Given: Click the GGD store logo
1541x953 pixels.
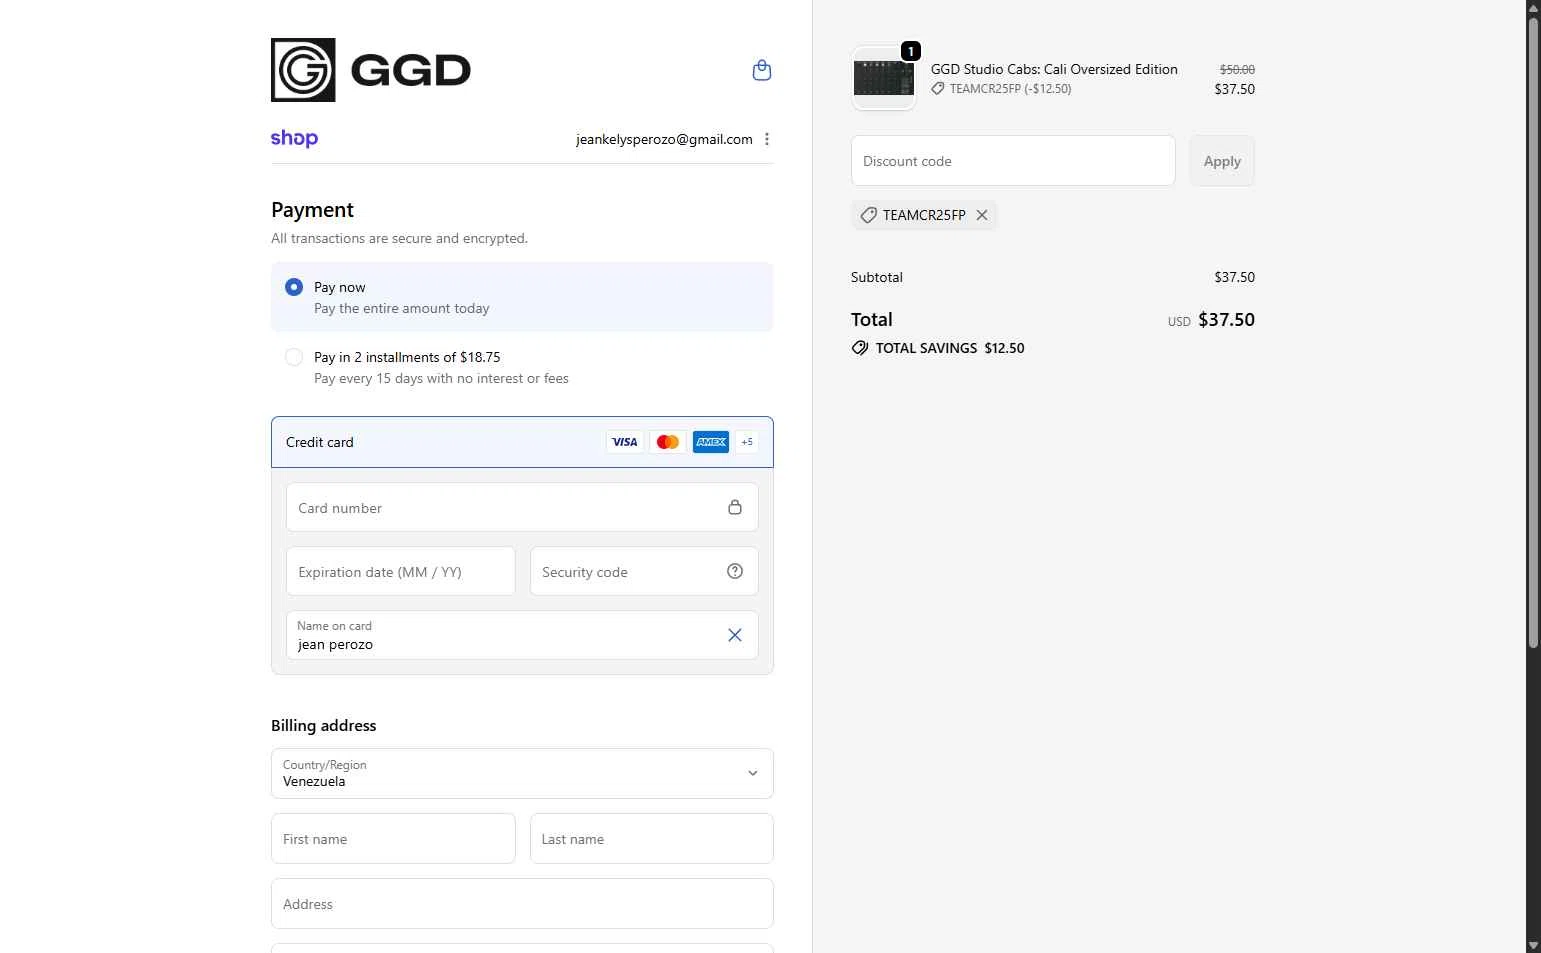Looking at the screenshot, I should click(371, 70).
